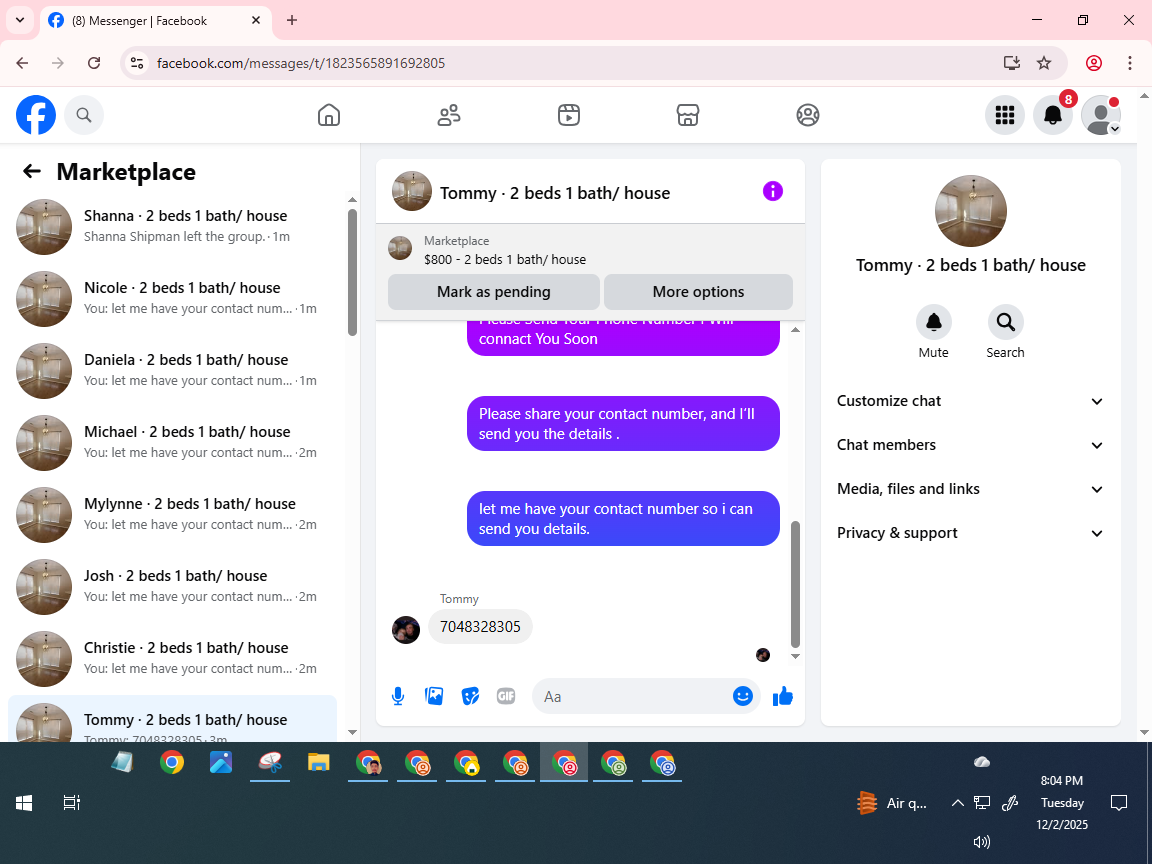Click the conversation list scrollbar thumb

(352, 272)
